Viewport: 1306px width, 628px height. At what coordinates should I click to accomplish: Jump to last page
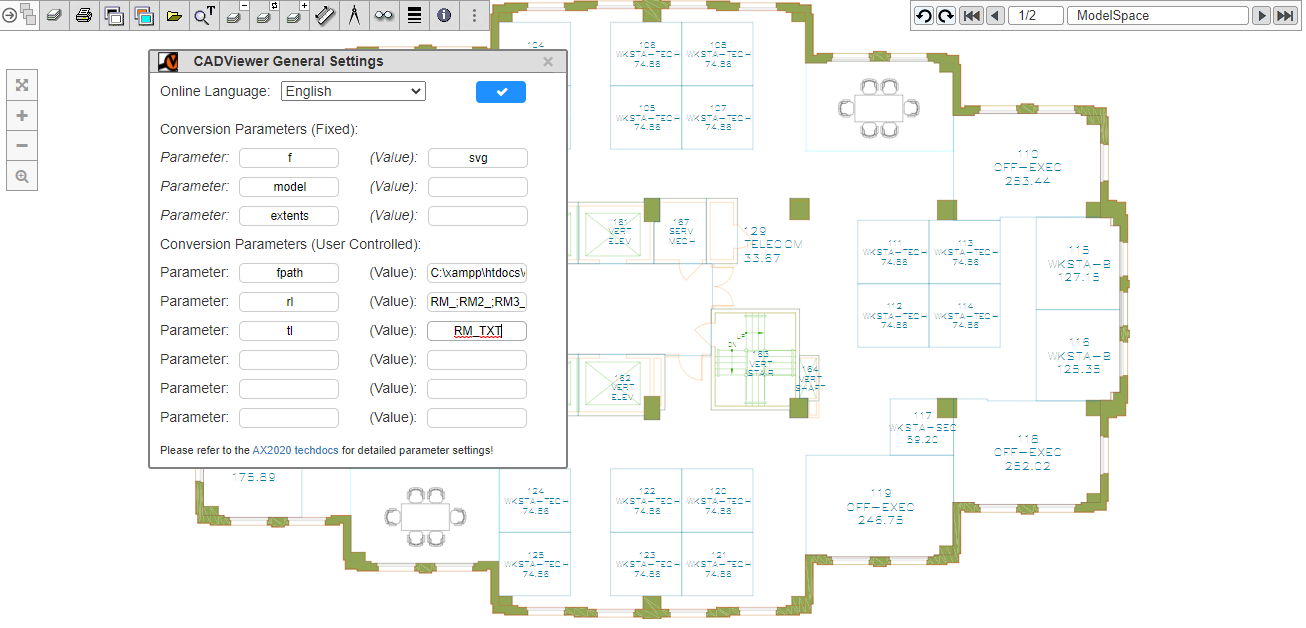[x=1285, y=16]
